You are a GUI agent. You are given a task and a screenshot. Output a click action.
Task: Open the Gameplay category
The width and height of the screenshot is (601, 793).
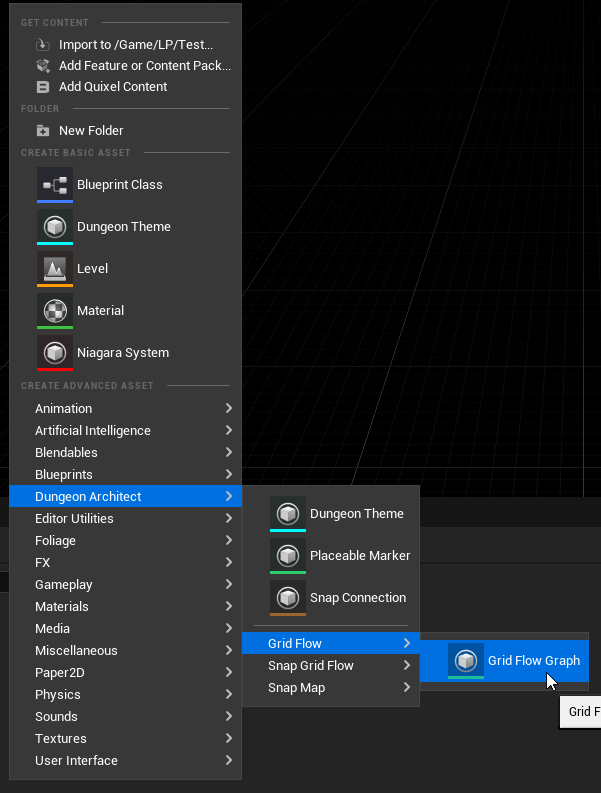coord(125,584)
